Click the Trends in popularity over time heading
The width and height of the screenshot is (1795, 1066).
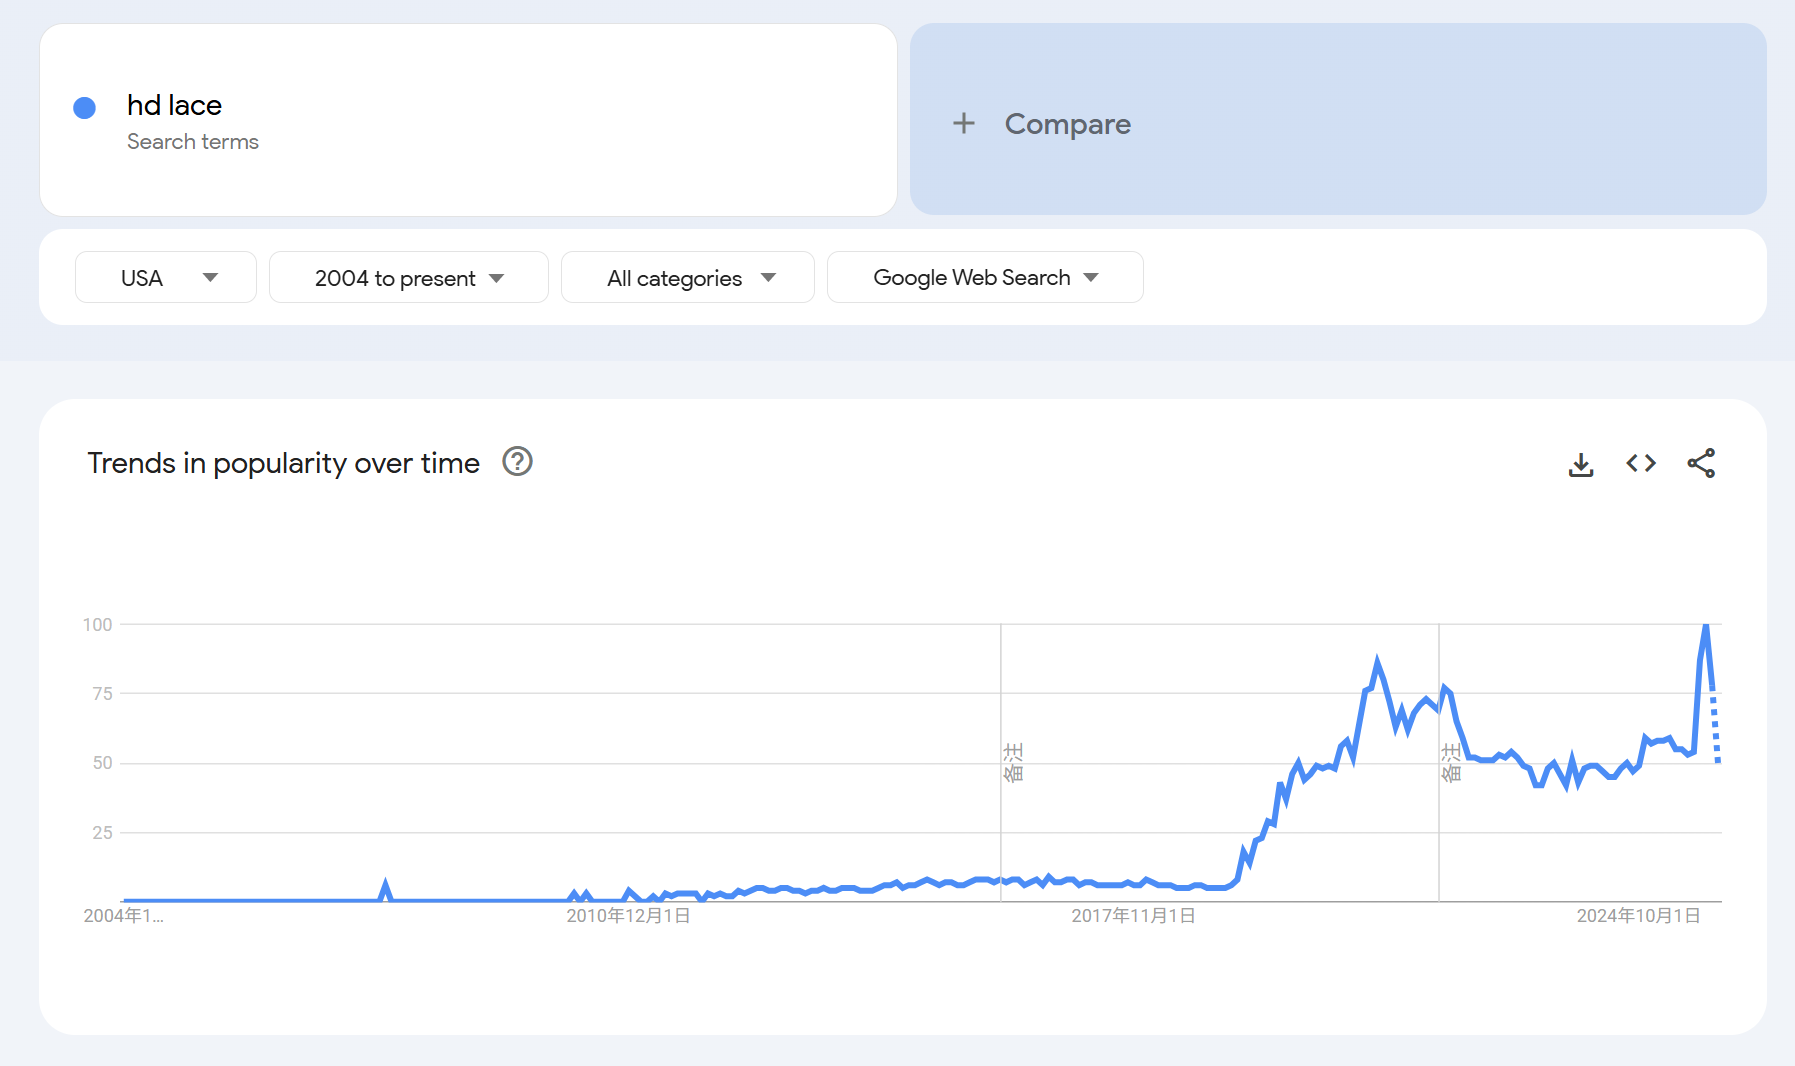[283, 463]
